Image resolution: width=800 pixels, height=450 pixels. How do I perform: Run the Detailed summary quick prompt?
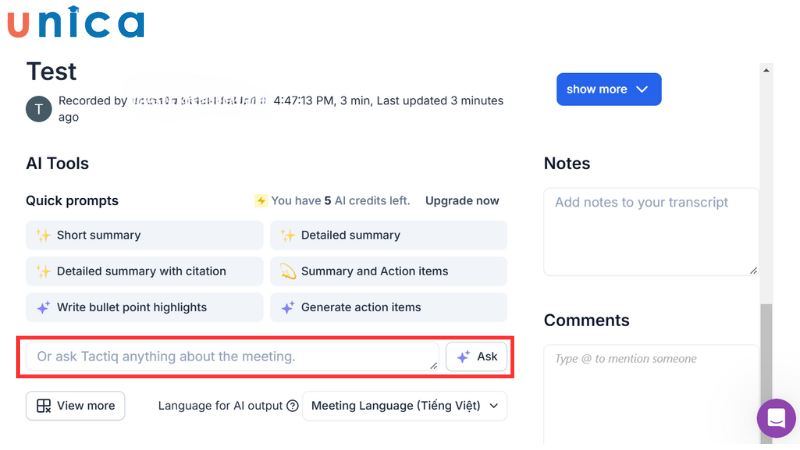[x=388, y=235]
